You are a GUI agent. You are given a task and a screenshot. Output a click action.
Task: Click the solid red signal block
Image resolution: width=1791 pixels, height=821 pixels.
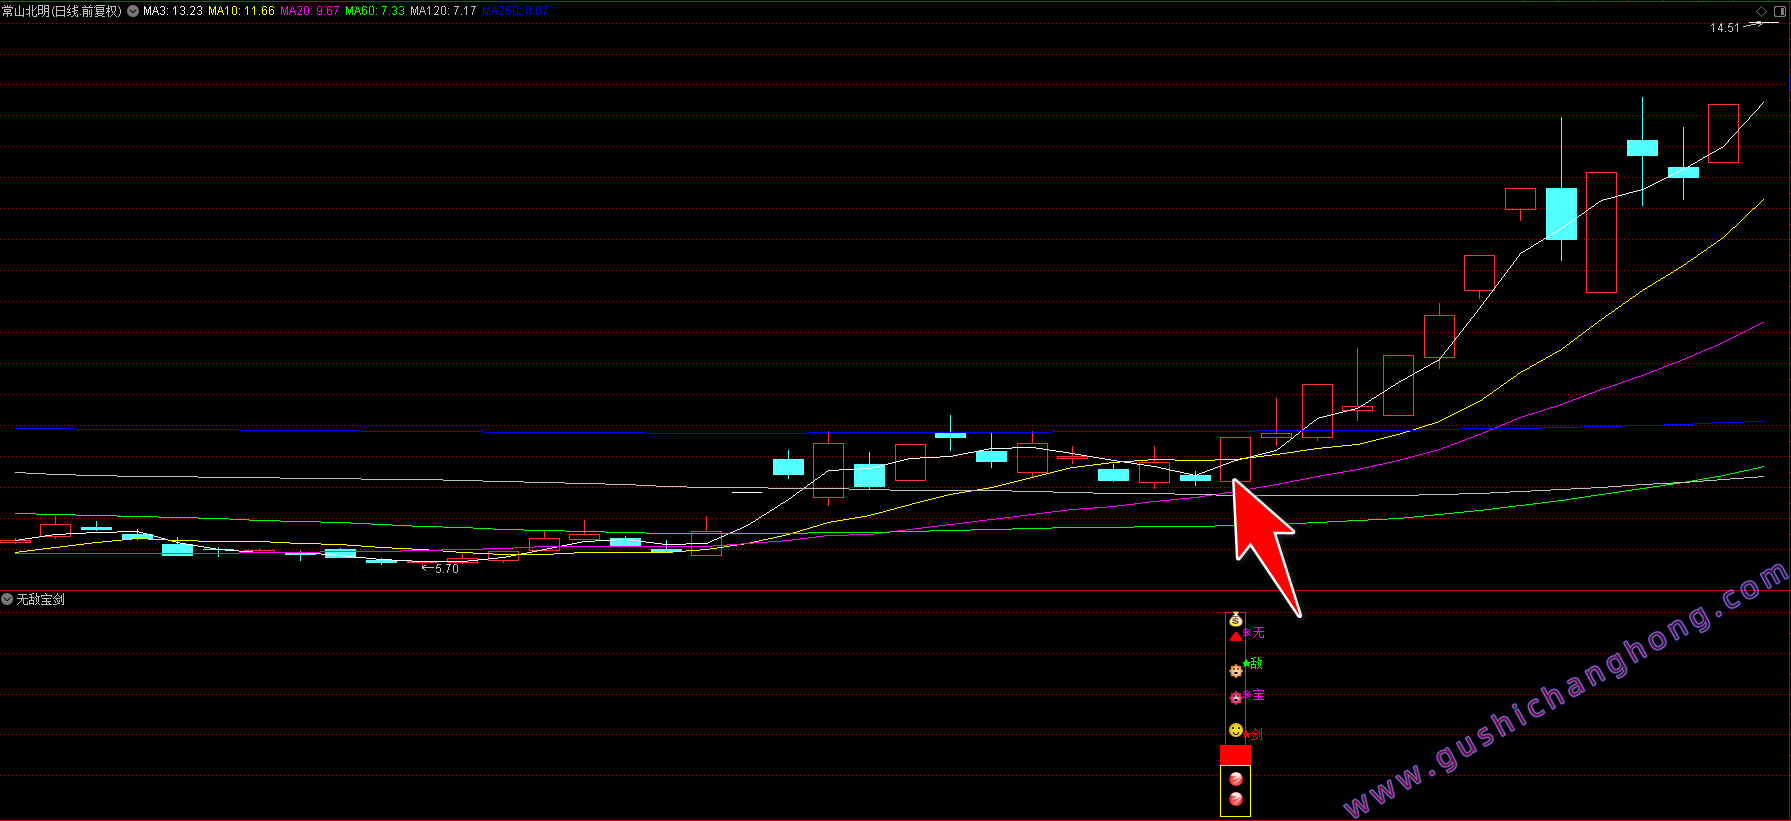tap(1235, 755)
